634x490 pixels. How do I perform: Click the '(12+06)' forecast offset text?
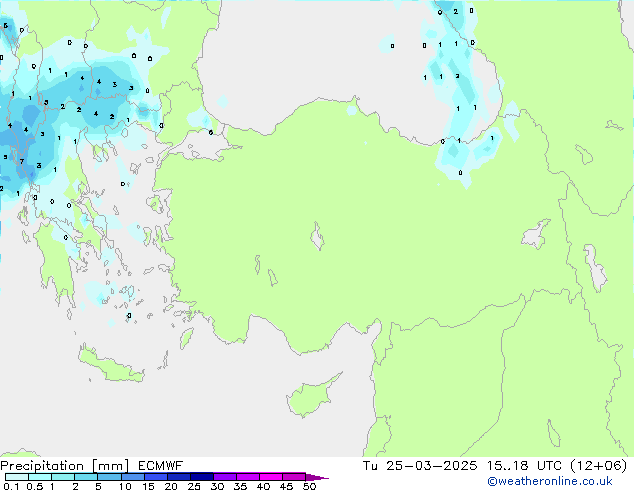(598, 466)
